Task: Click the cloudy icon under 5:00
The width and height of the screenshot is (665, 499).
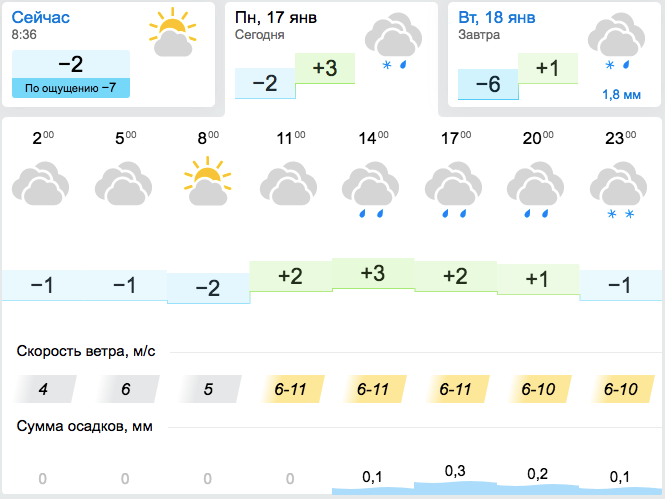Action: click(x=125, y=185)
